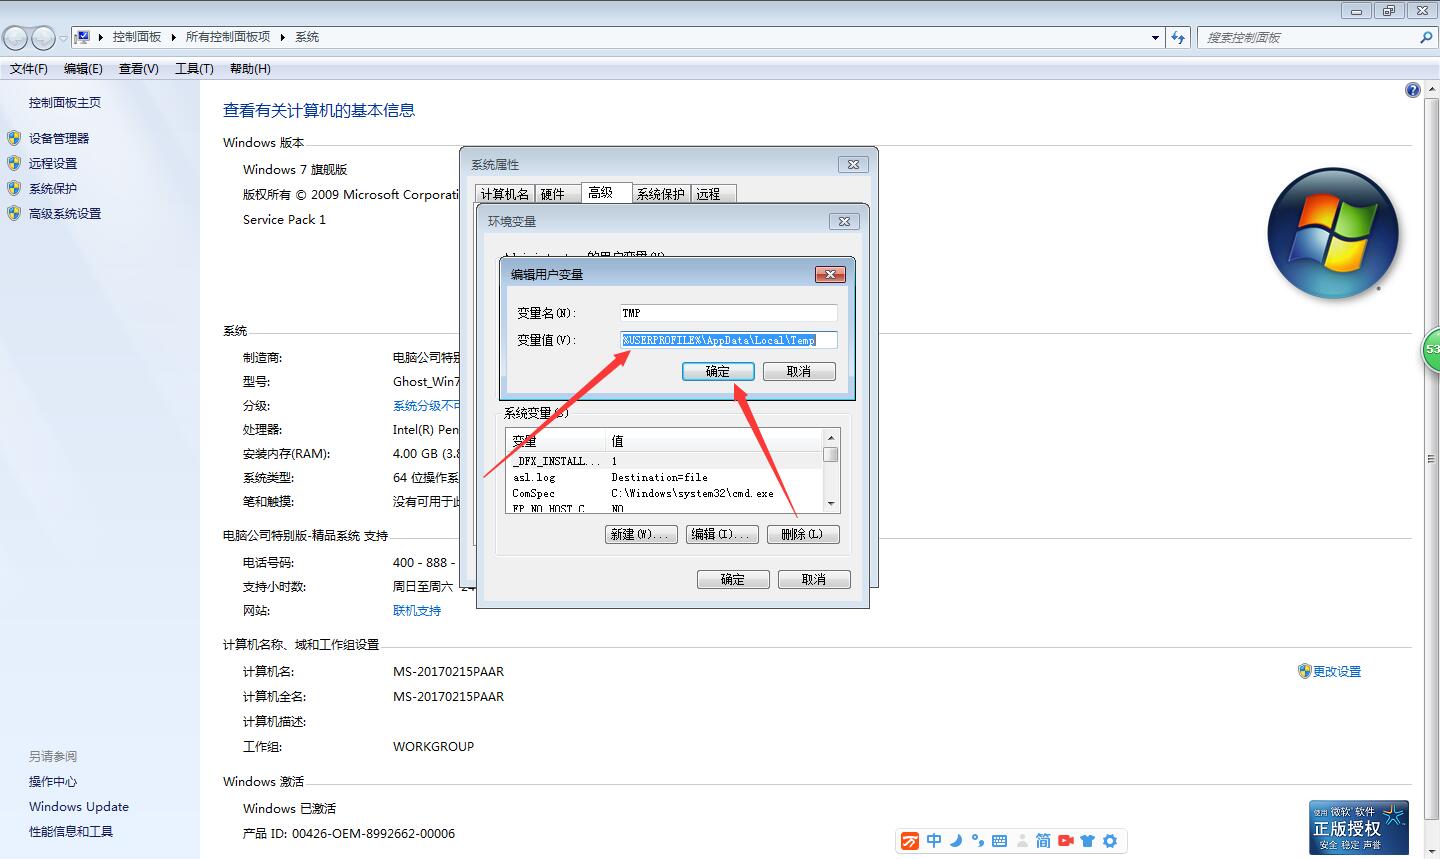Click the moon icon in IME toolbar
Screen dimensions: 1440x859
tap(956, 841)
